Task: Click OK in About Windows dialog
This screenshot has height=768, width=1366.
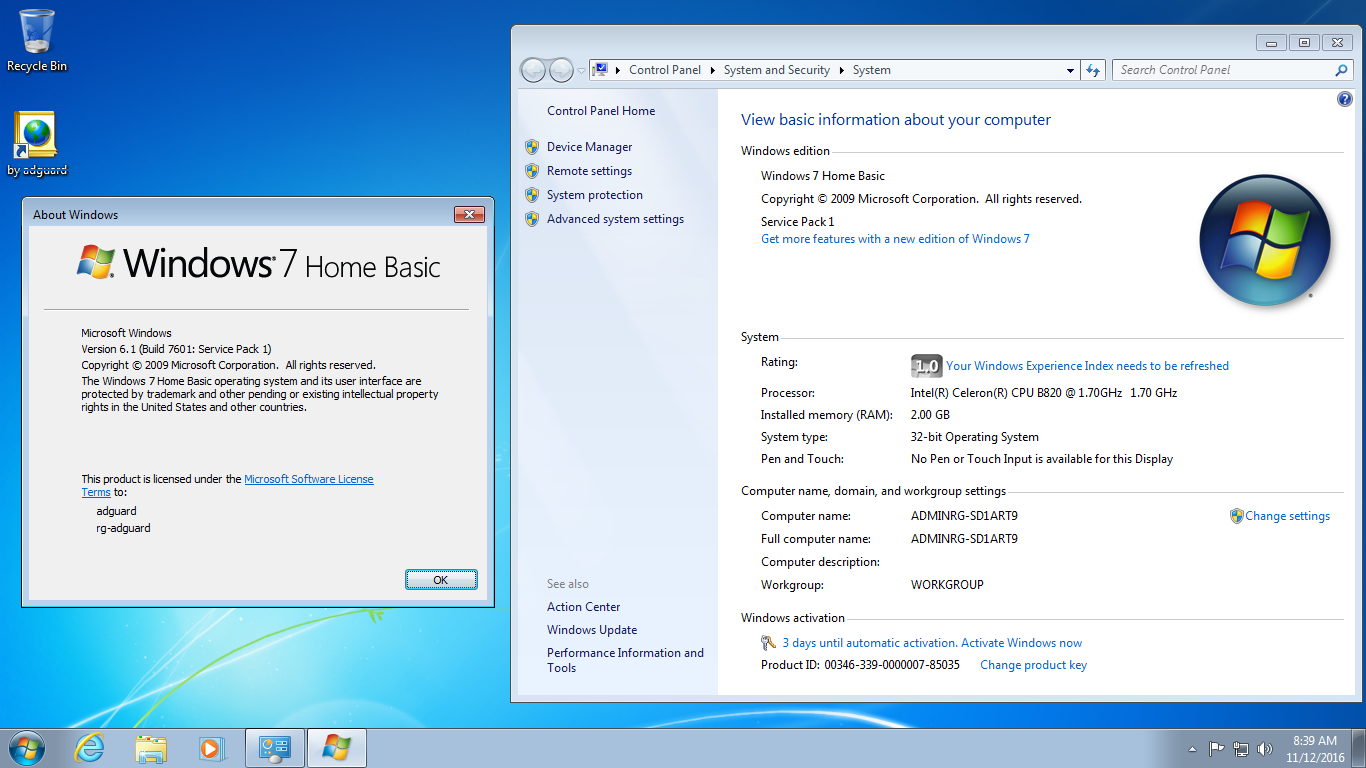Action: 441,580
